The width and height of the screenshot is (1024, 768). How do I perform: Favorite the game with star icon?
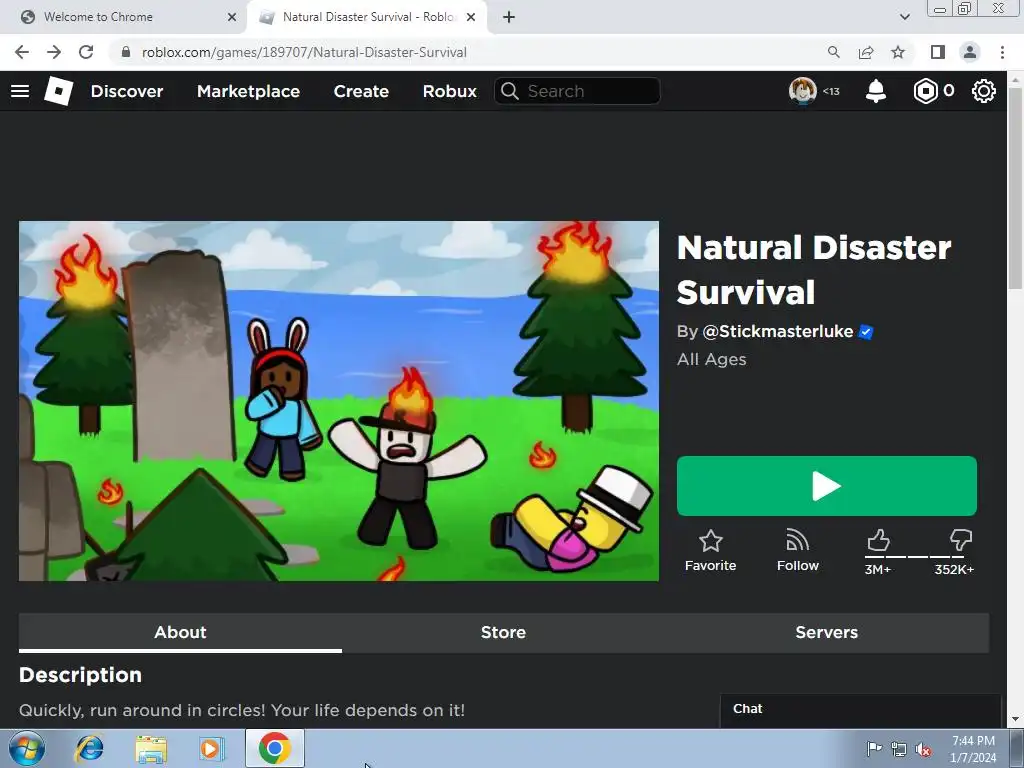711,541
